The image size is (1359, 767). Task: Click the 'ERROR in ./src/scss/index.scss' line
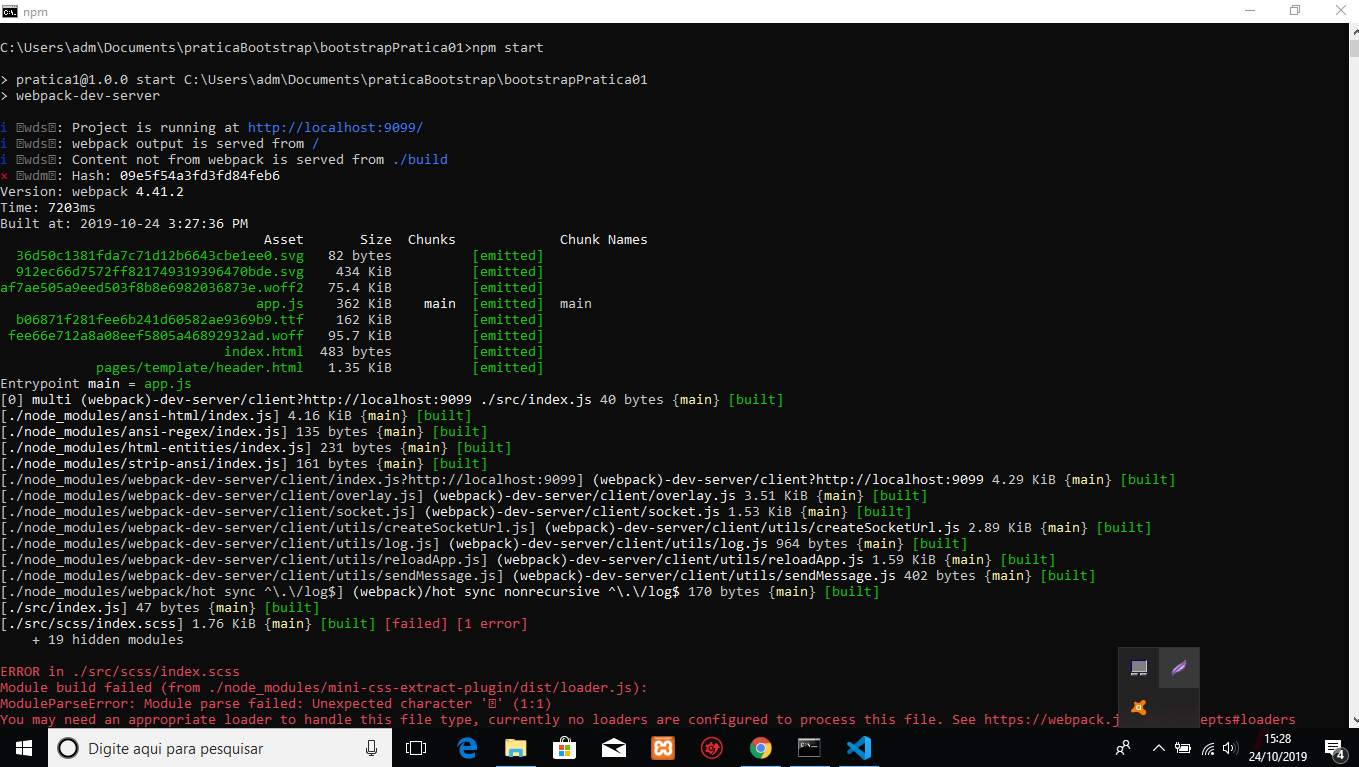click(120, 672)
